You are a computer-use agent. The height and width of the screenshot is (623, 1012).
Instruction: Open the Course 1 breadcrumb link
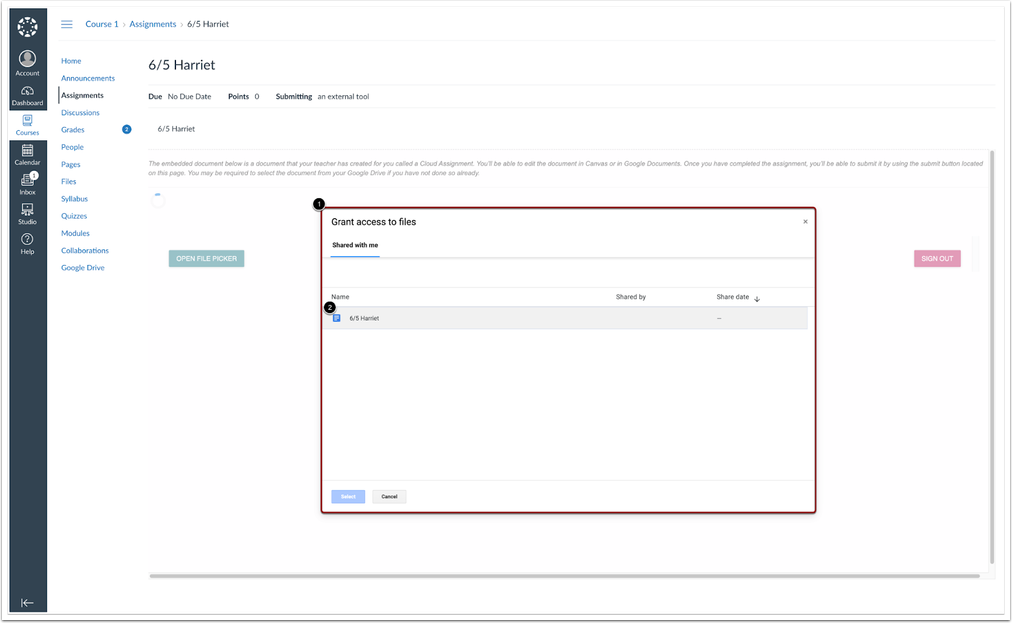point(101,24)
